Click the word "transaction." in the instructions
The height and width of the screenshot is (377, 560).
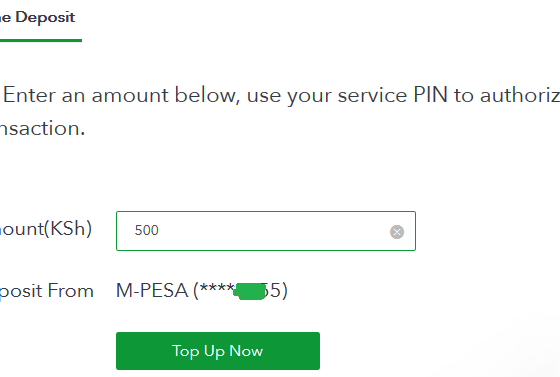42,128
